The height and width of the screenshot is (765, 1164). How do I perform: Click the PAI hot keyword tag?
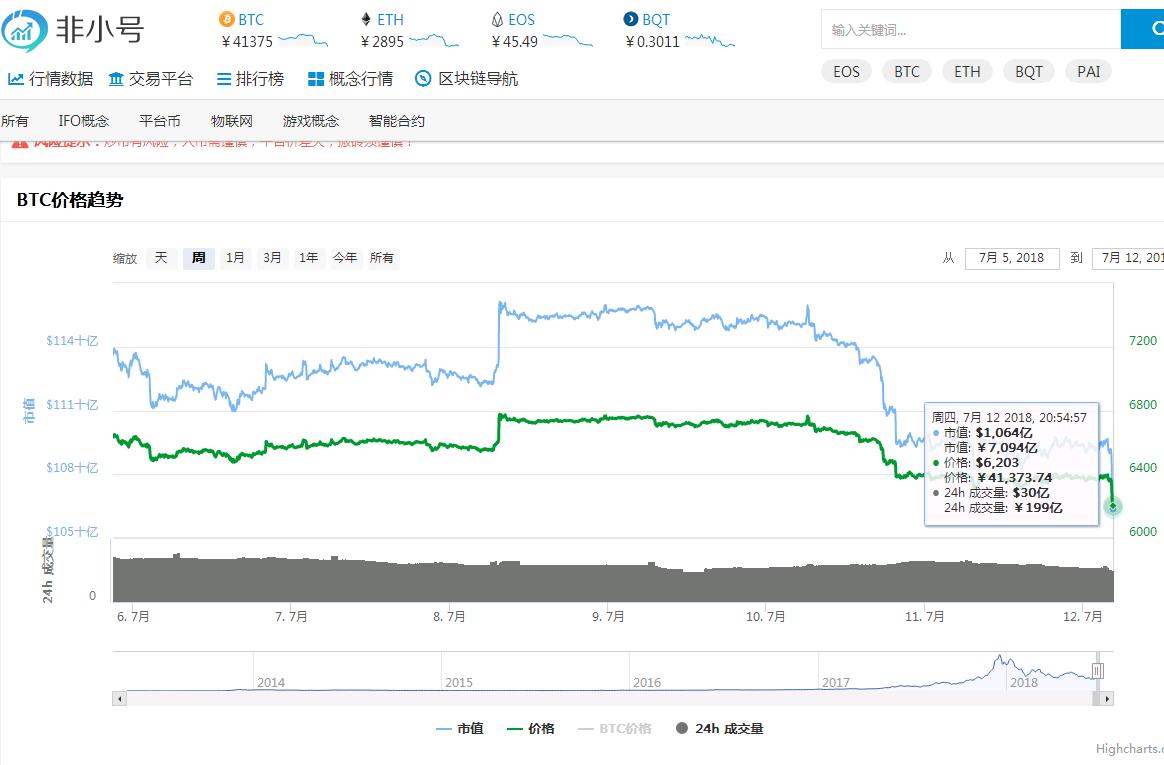(1088, 71)
